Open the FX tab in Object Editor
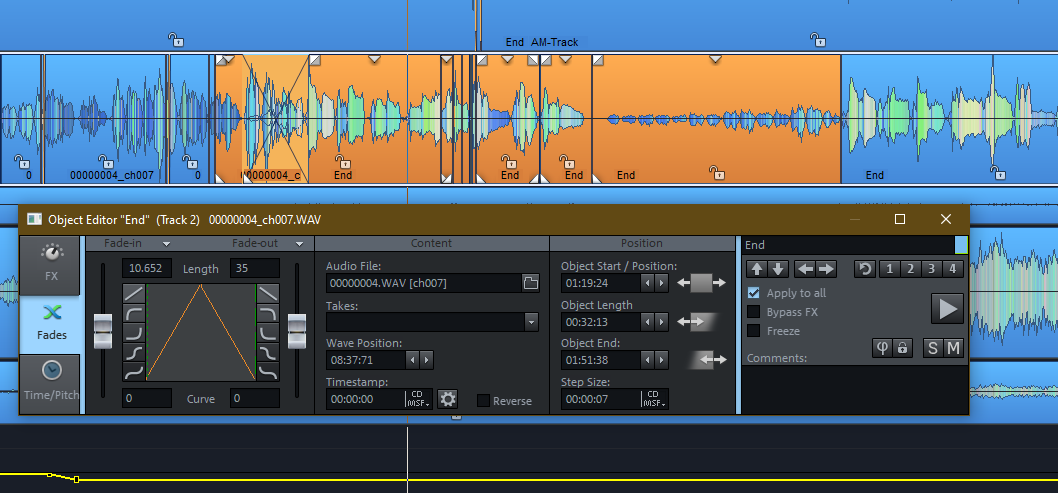This screenshot has height=493, width=1058. 51,265
